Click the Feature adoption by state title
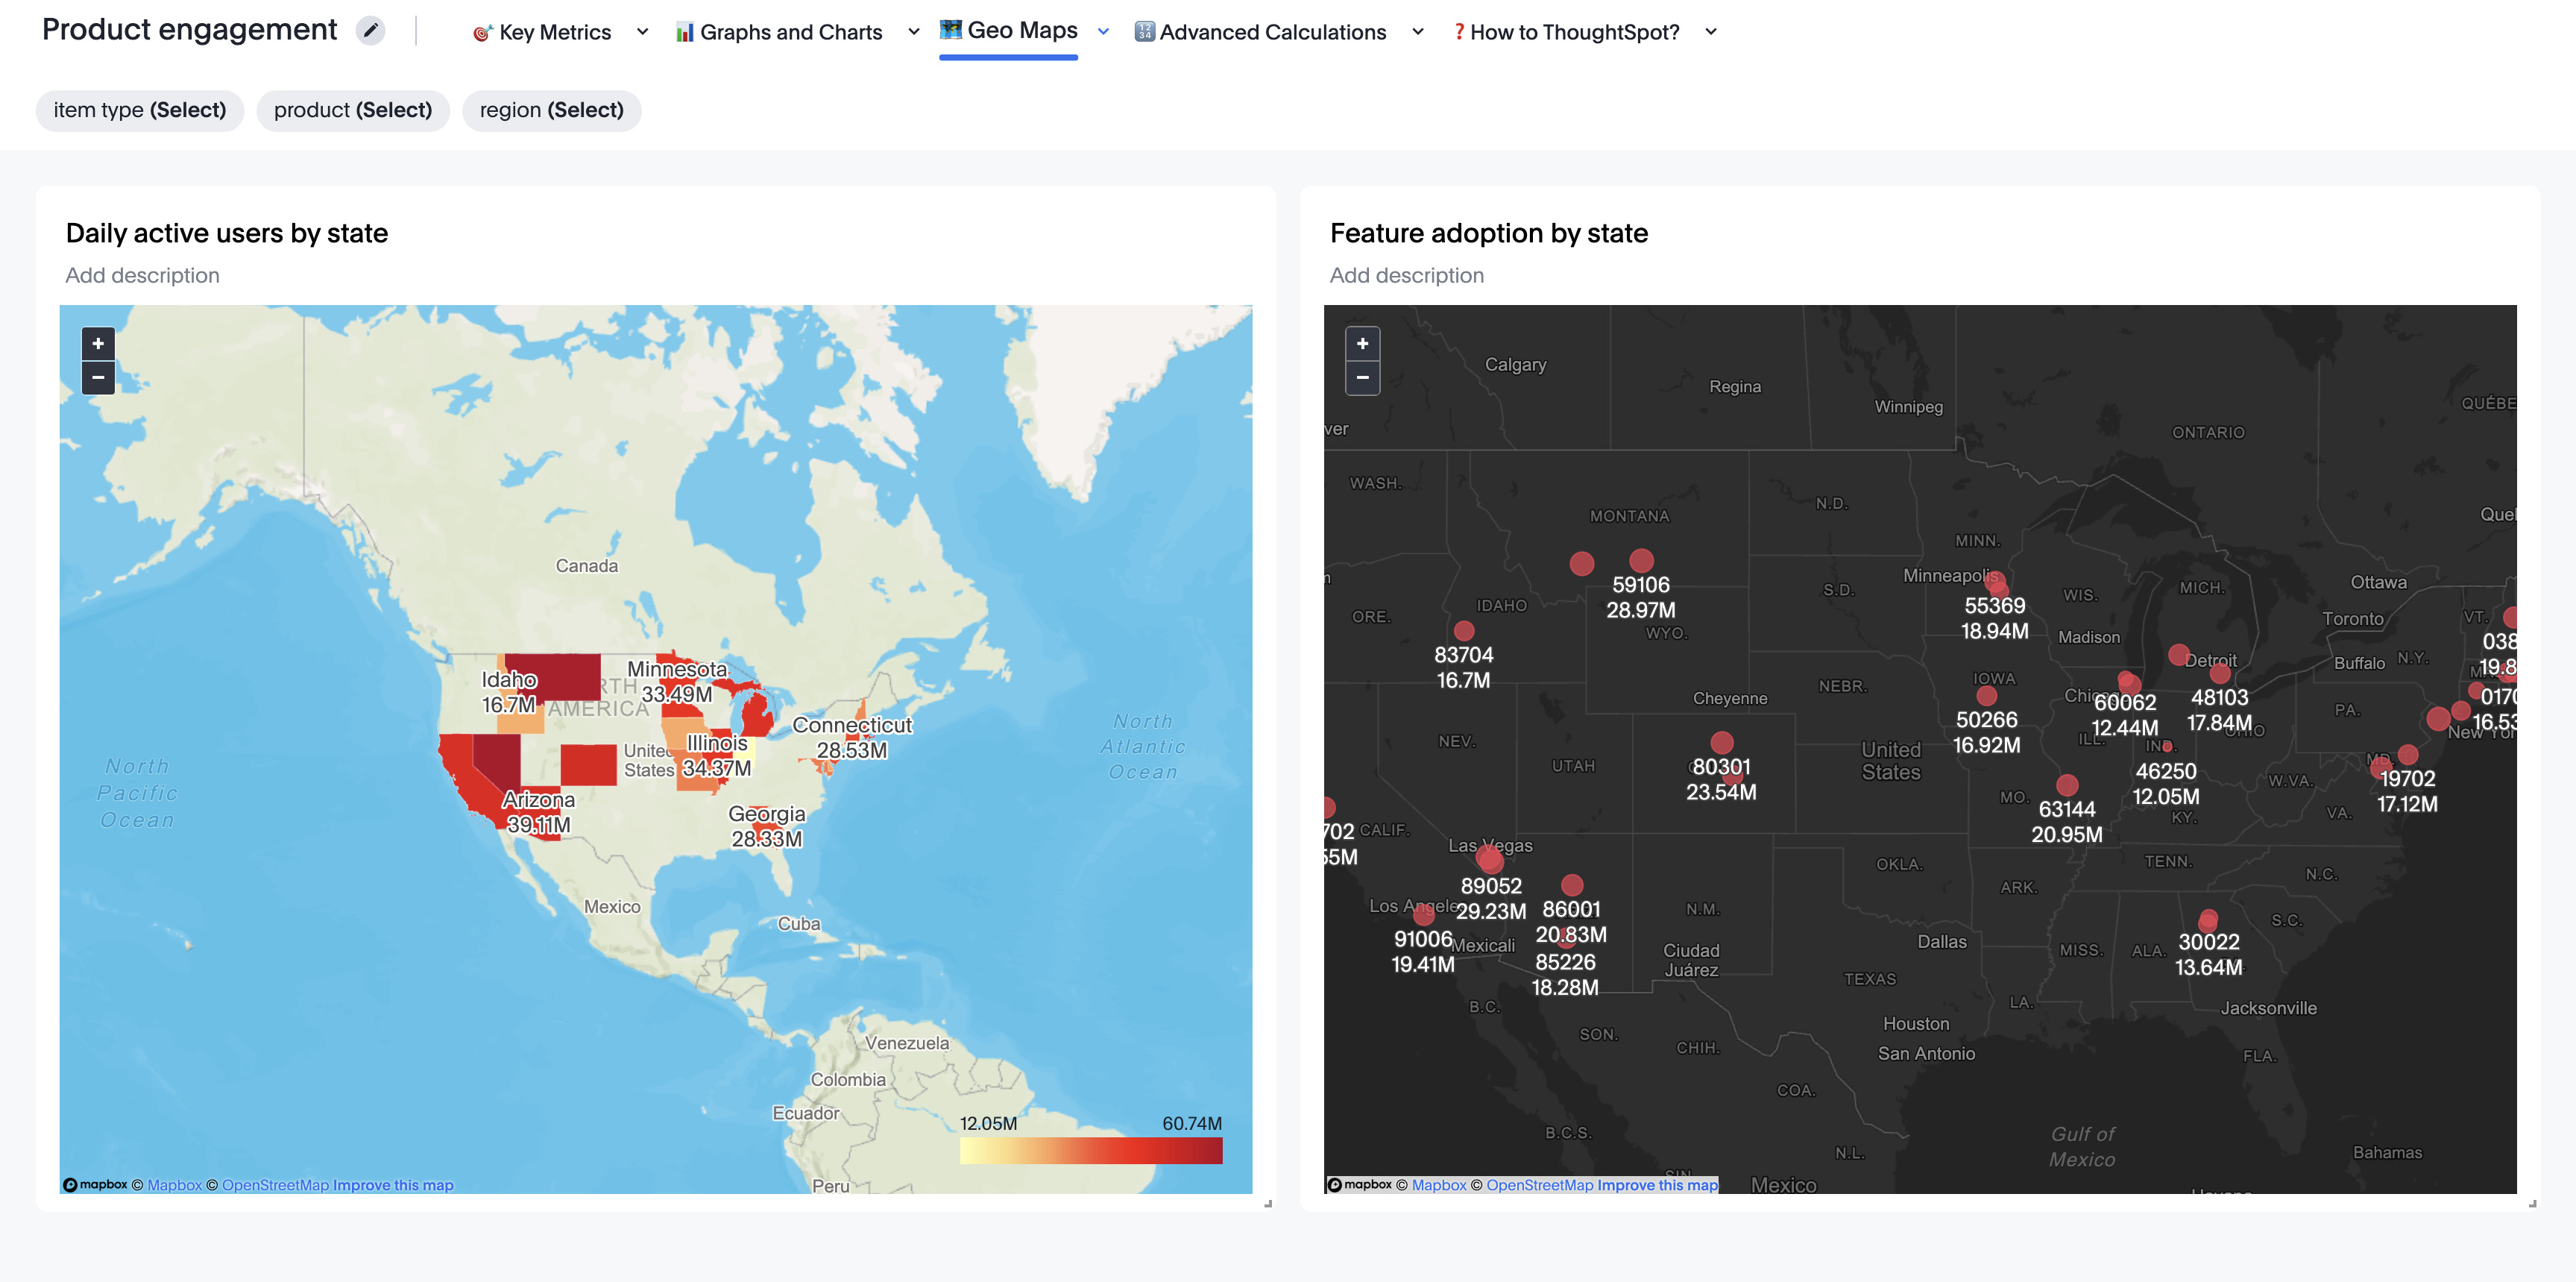The height and width of the screenshot is (1282, 2576). coord(1488,233)
